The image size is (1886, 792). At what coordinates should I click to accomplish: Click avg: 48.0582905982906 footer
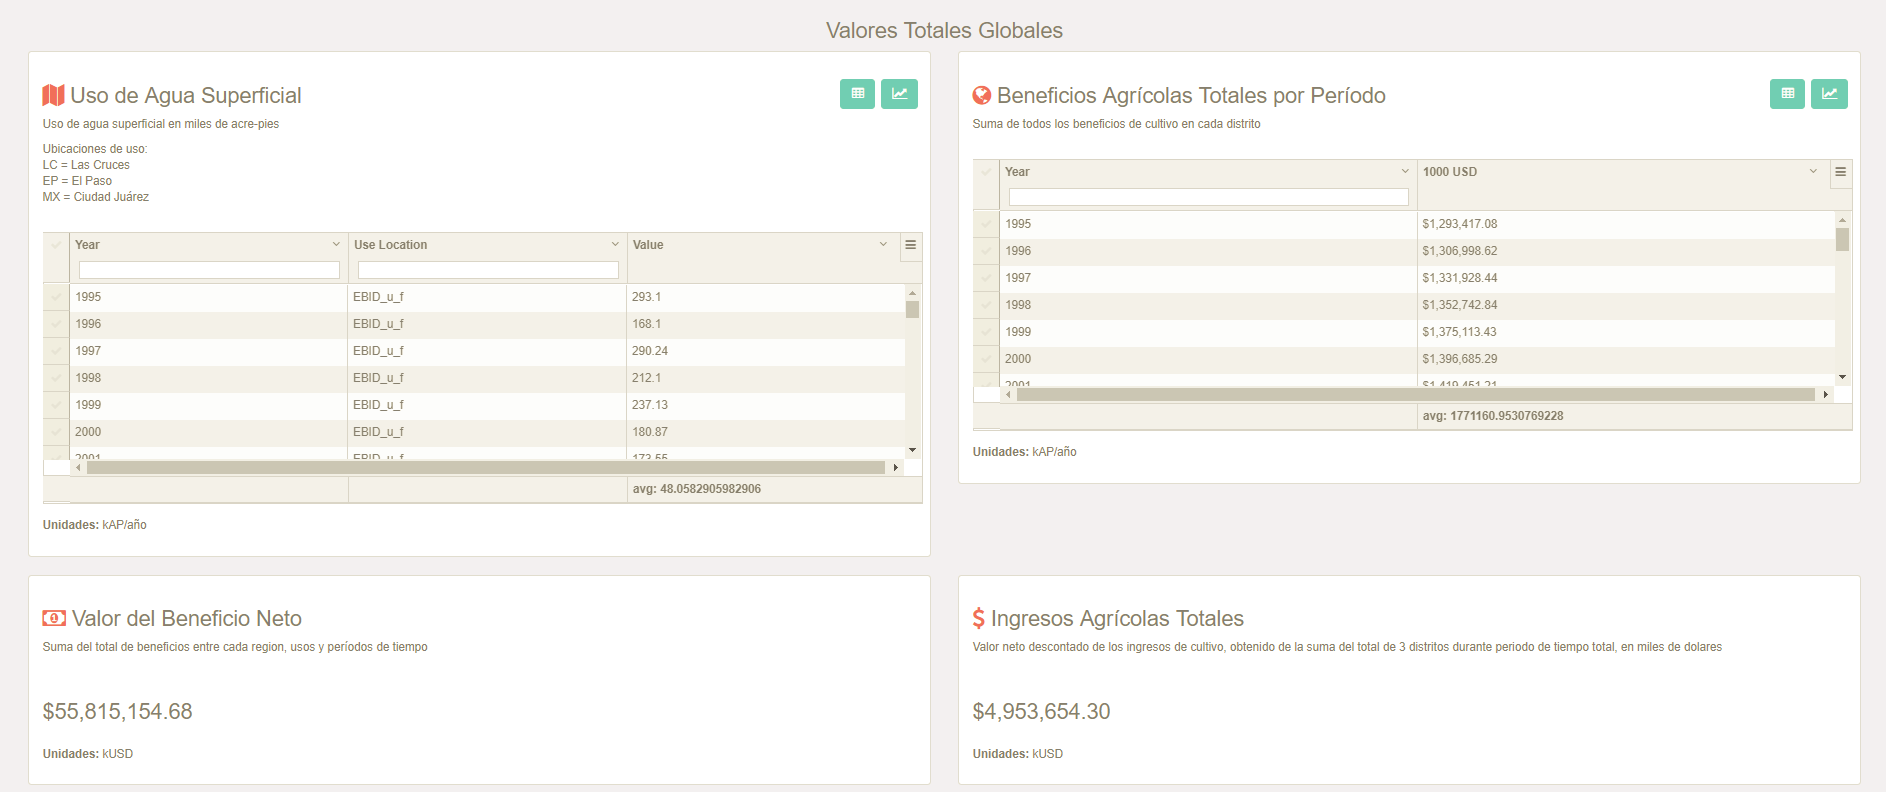[696, 489]
